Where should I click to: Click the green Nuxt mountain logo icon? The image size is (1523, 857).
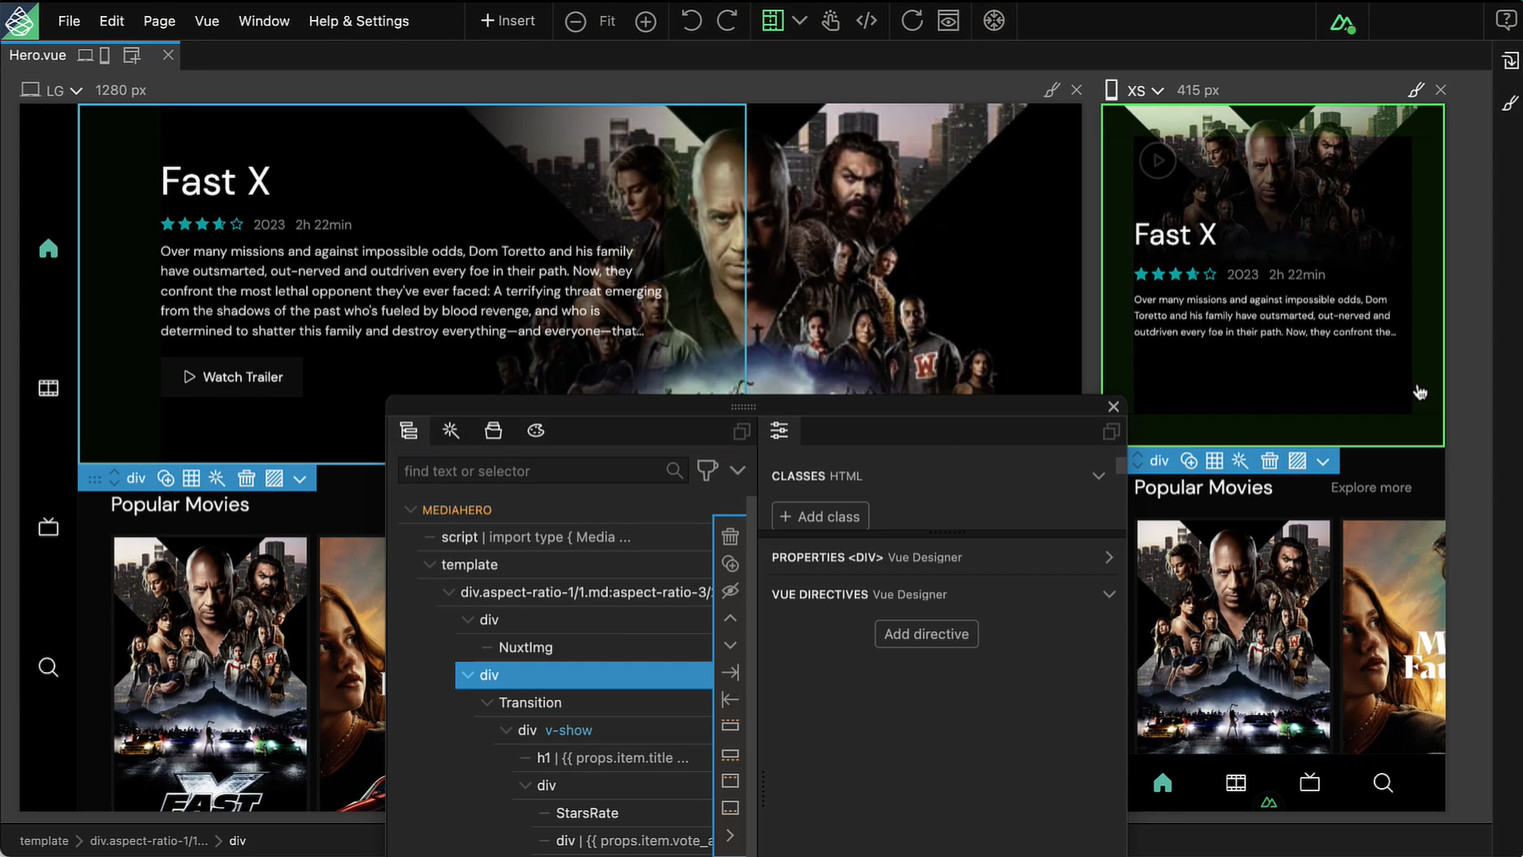[x=1342, y=21]
